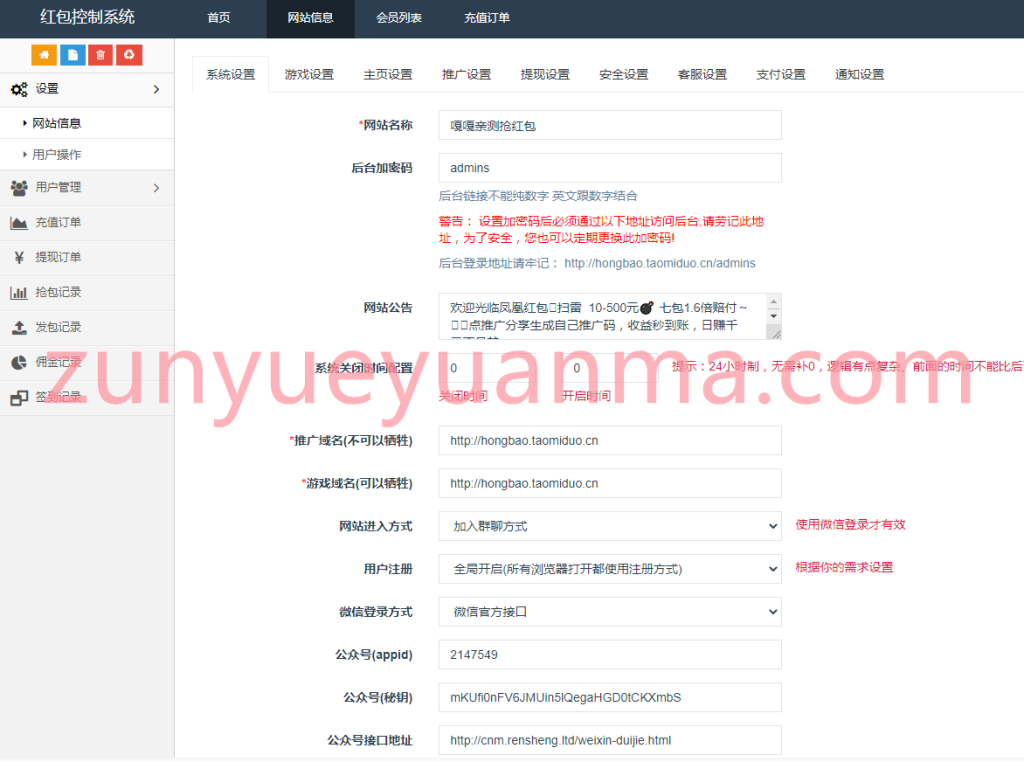Viewport: 1024px width, 762px height.
Task: Click the resize grip of 网站公告 textarea
Action: (x=776, y=334)
